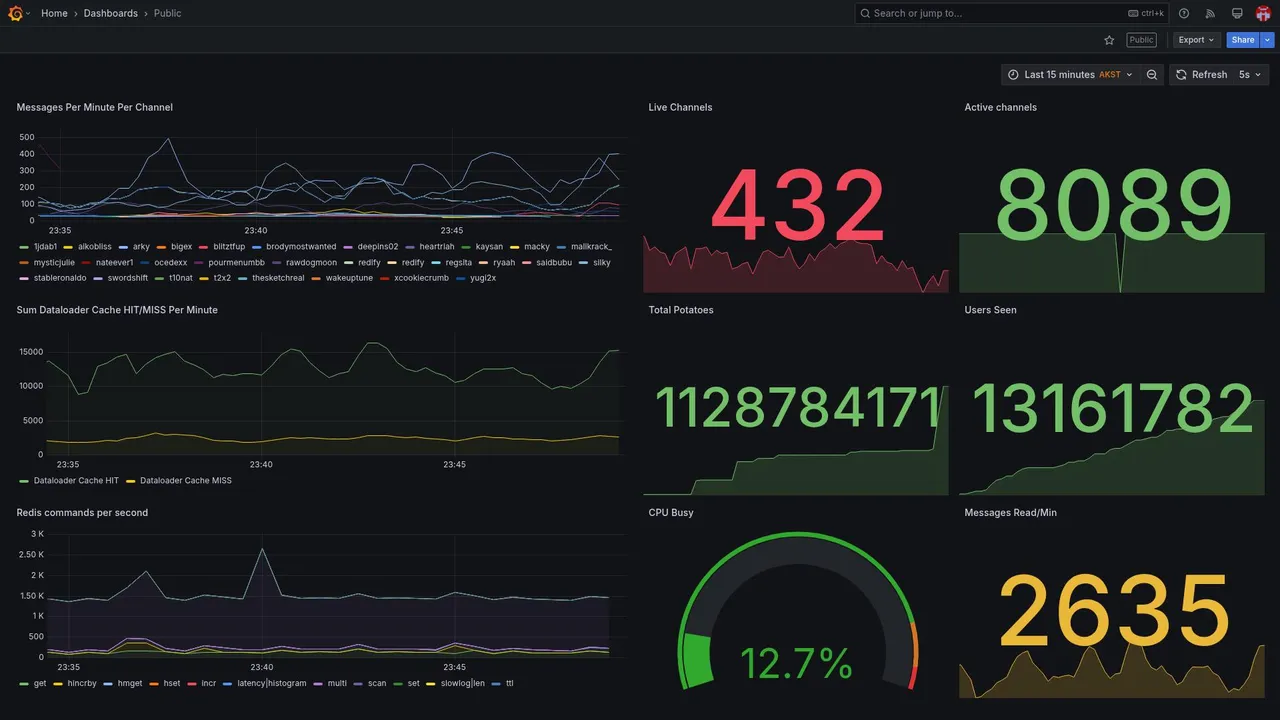Open the Share button arrow dropdown
Viewport: 1280px width, 720px height.
[x=1268, y=40]
